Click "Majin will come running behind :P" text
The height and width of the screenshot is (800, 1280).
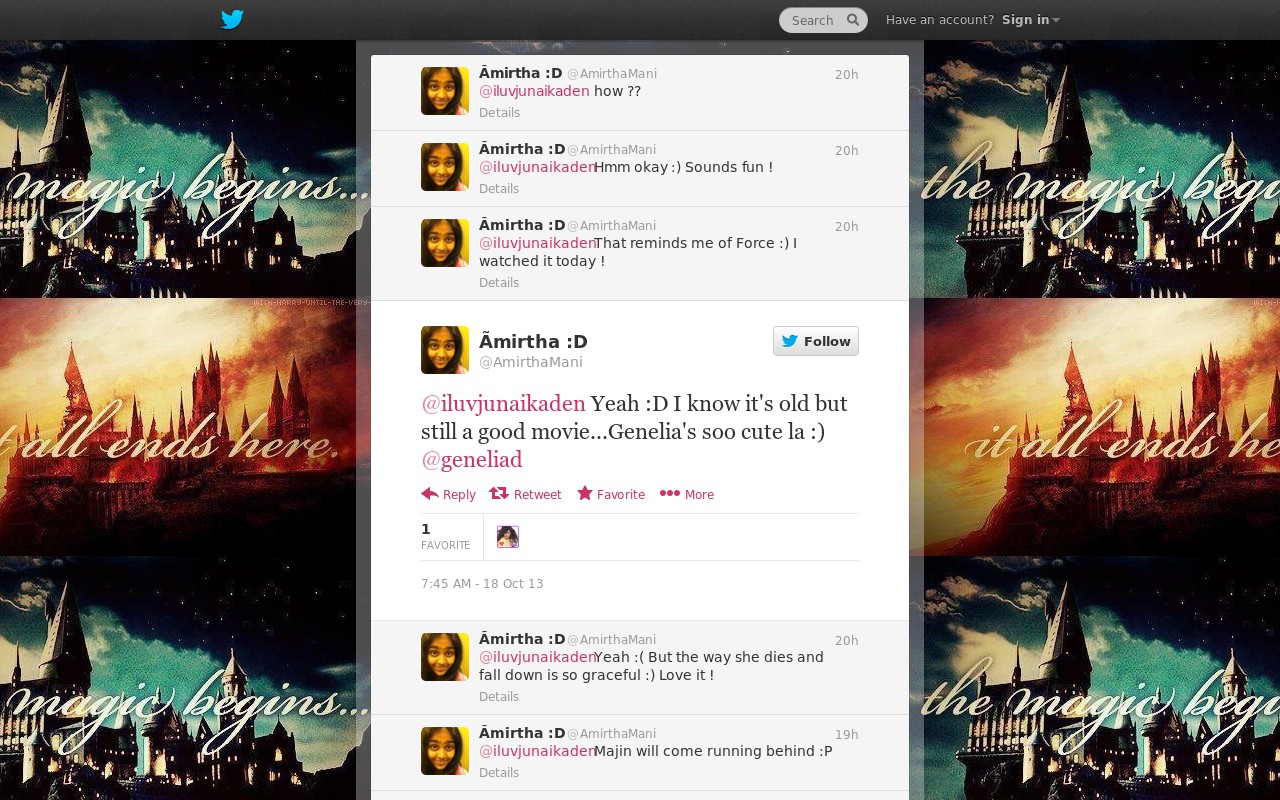(713, 751)
